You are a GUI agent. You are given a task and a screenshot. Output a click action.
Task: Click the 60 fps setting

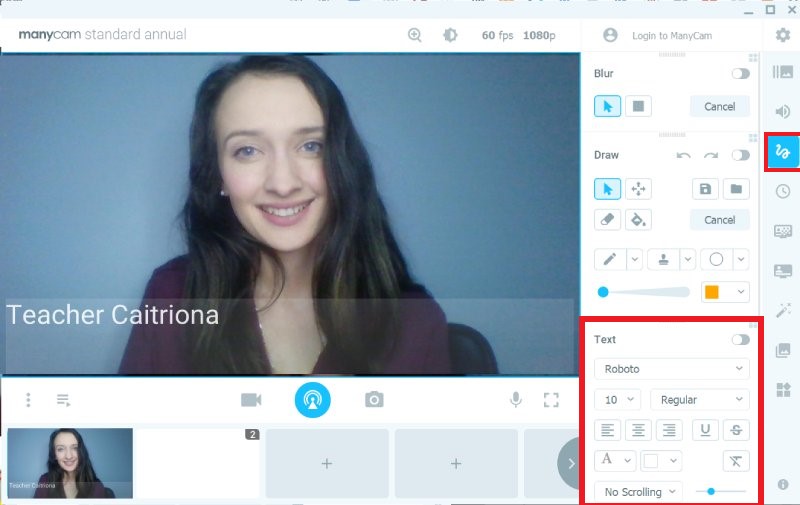(497, 35)
